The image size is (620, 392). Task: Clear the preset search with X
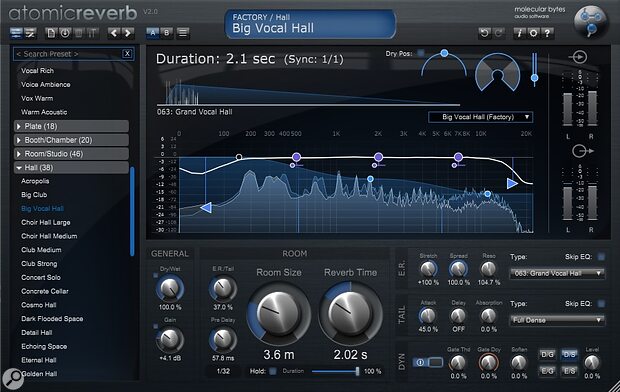[x=127, y=54]
